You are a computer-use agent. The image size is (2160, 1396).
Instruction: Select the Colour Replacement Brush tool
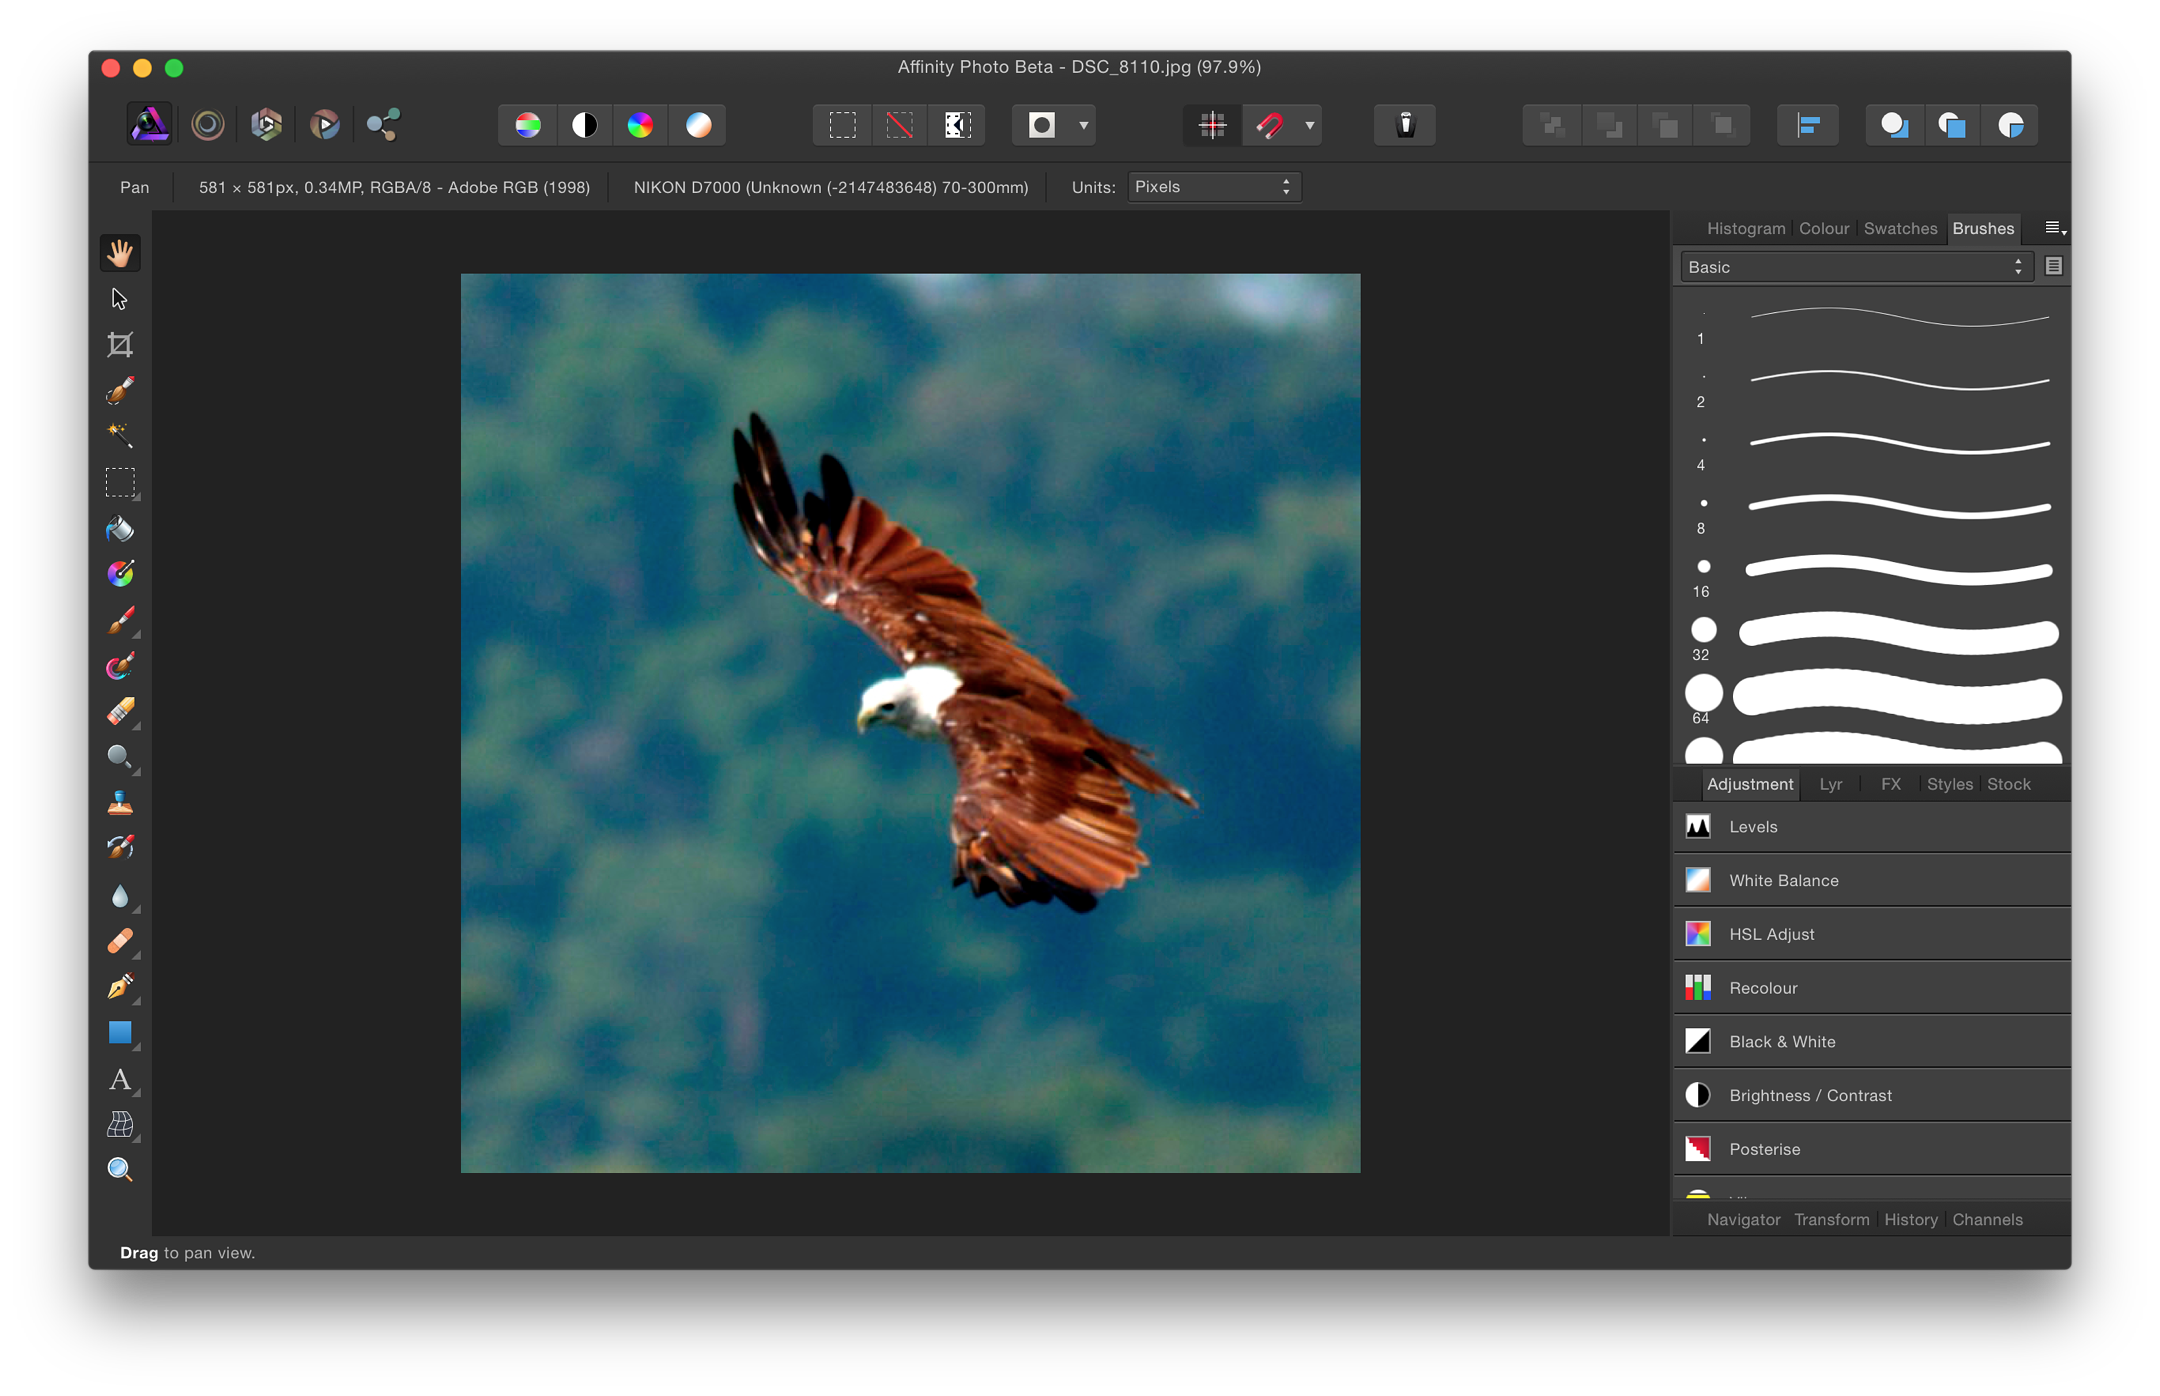[120, 666]
